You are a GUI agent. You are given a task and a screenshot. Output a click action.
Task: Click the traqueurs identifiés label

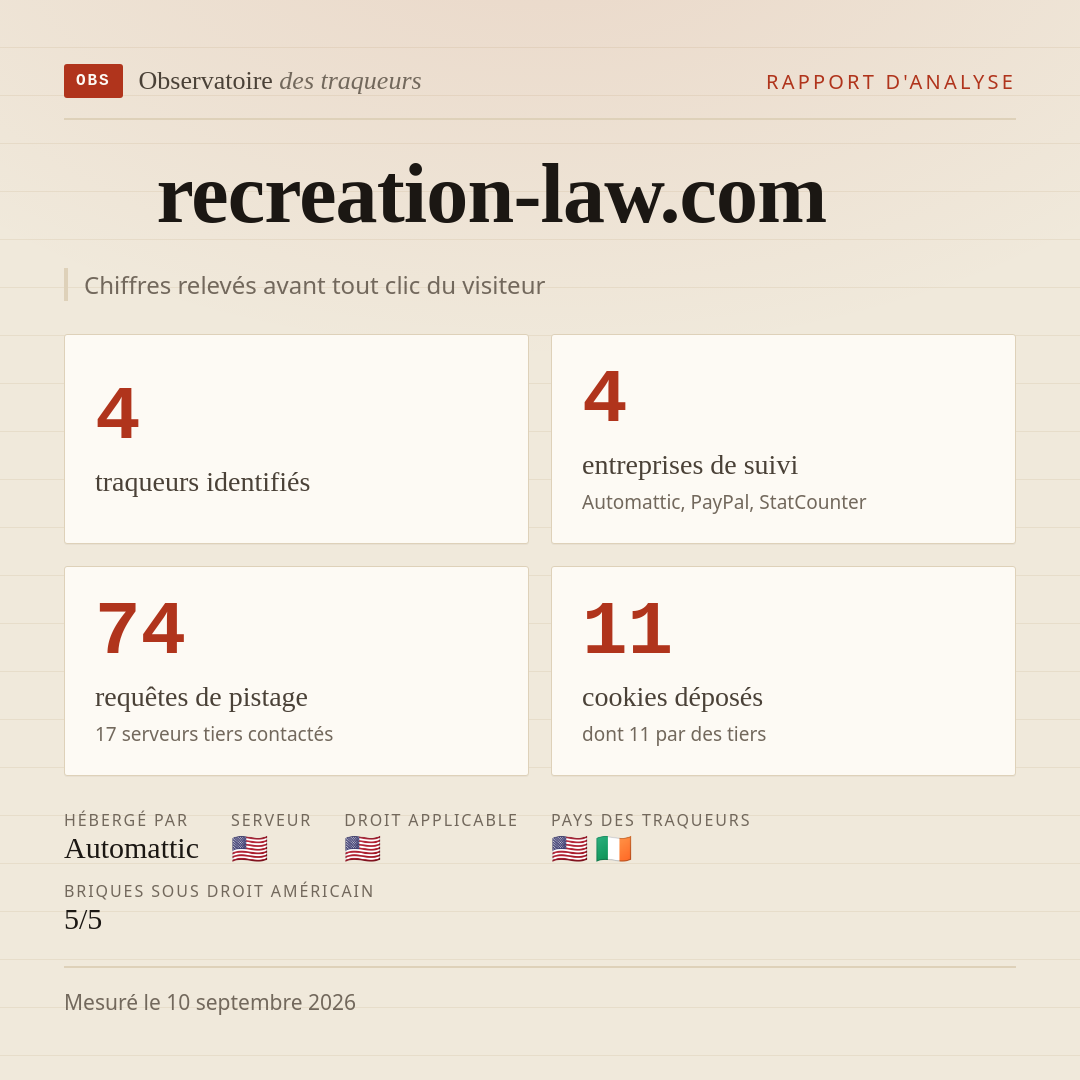tap(202, 482)
